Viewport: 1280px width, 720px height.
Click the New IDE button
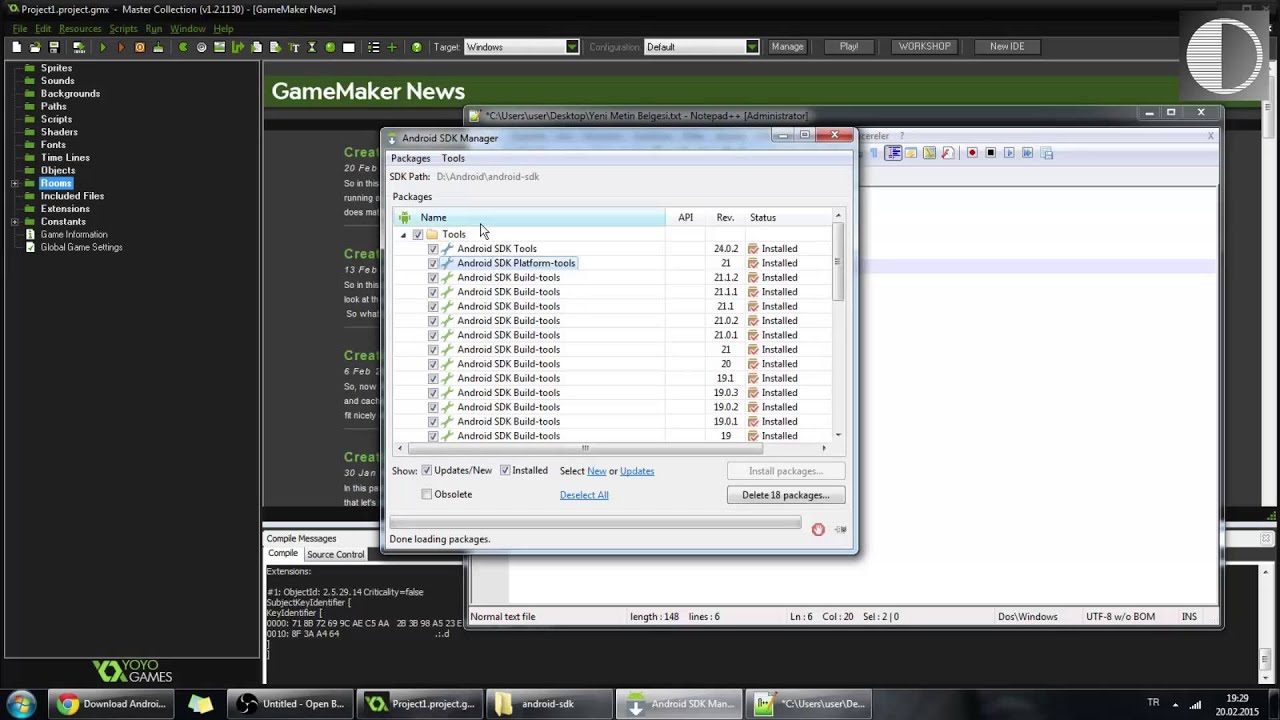coord(1007,47)
